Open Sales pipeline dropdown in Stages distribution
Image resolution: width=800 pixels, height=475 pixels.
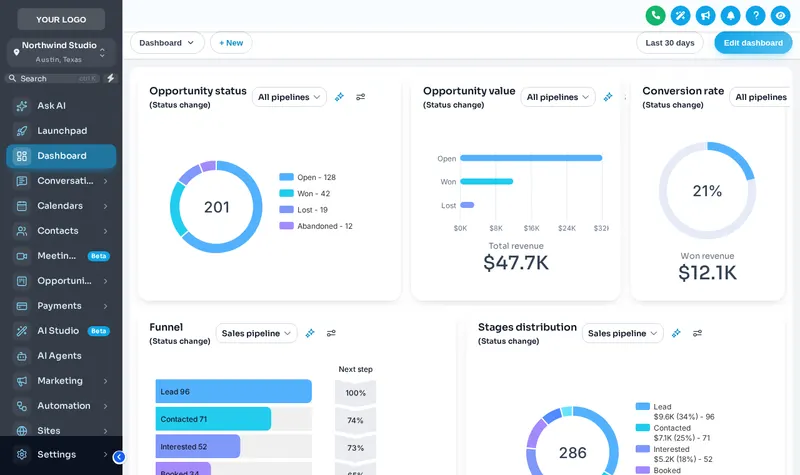tap(622, 333)
